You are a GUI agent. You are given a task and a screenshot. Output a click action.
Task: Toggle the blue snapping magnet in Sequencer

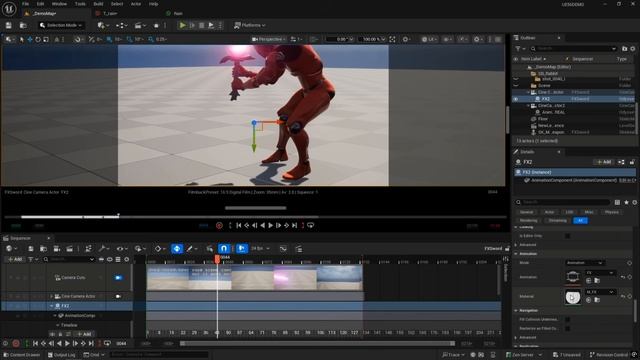point(224,249)
